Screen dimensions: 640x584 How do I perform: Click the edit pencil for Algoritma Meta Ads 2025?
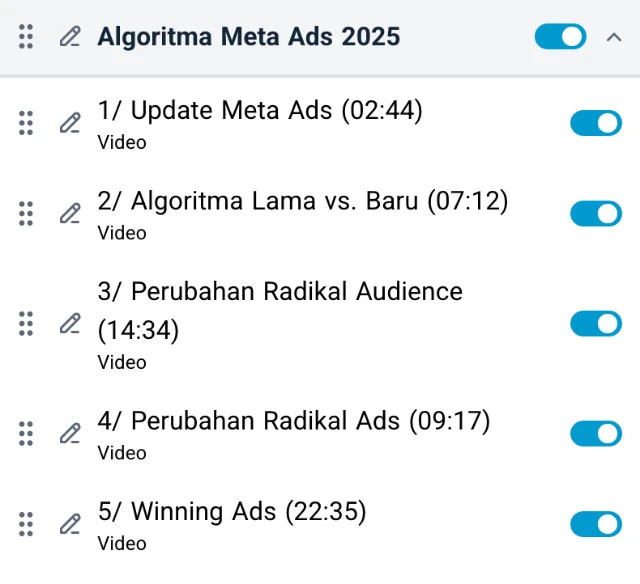(x=69, y=38)
